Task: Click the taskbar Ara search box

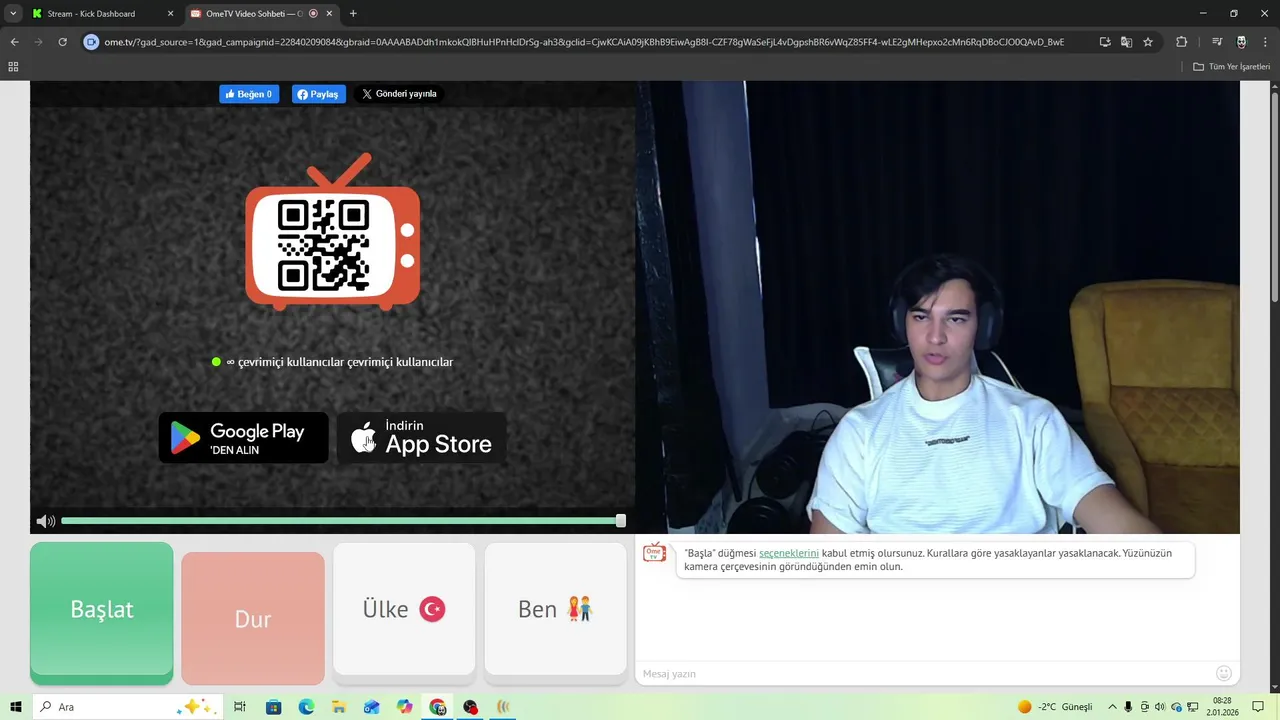Action: [x=127, y=707]
